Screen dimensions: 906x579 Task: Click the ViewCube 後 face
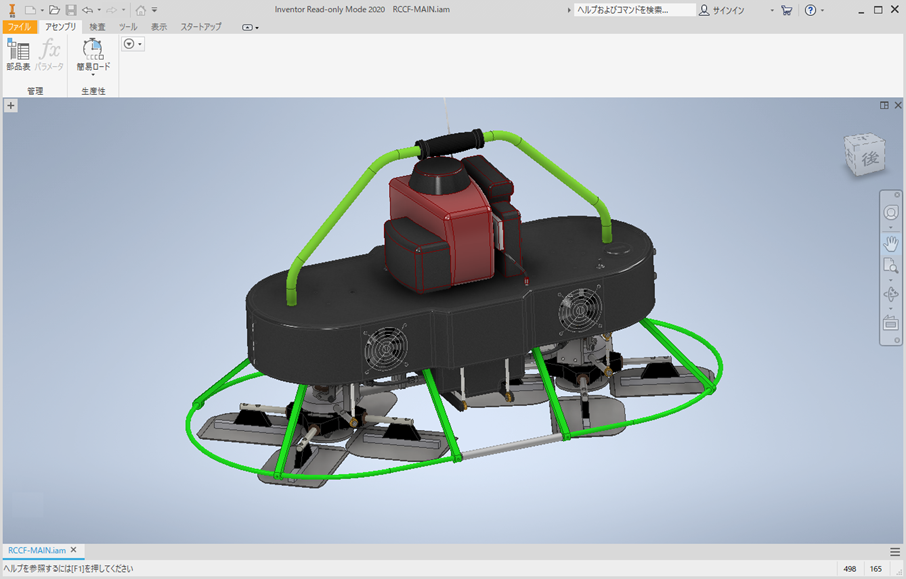(869, 158)
